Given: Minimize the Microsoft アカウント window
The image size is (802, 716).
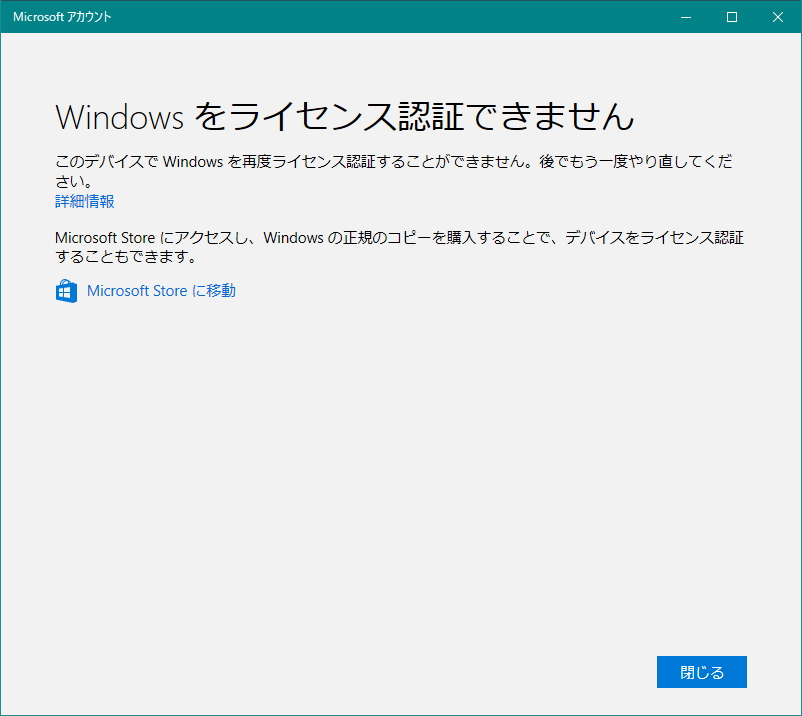Looking at the screenshot, I should point(686,17).
